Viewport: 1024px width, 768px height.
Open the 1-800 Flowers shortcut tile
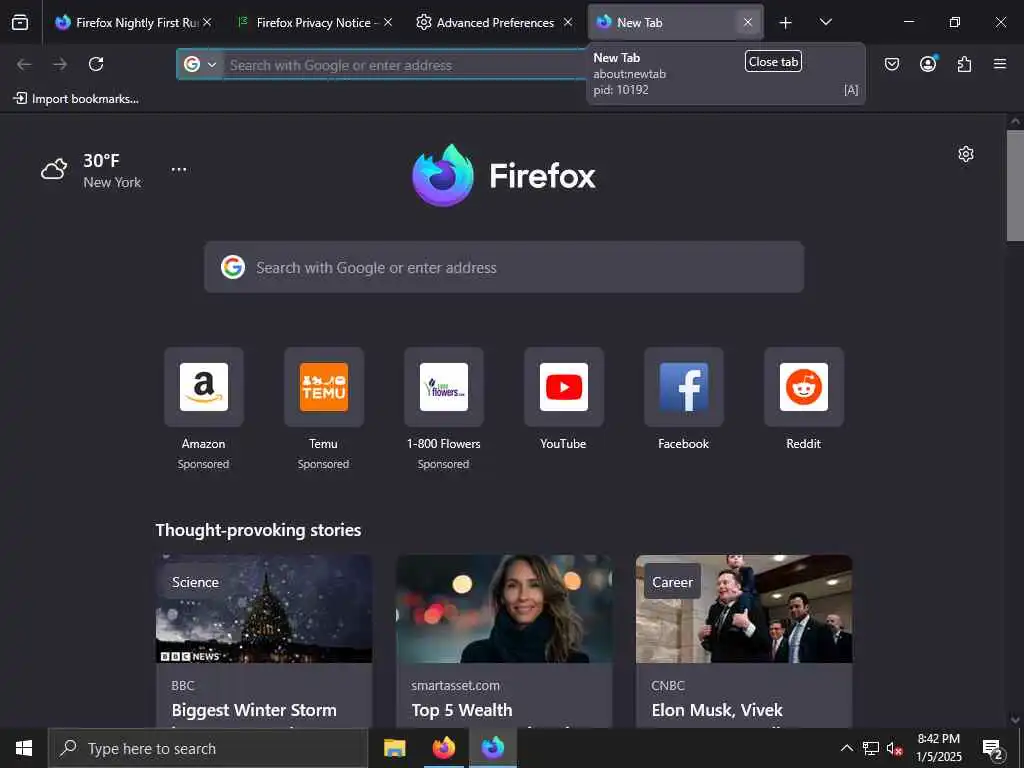444,387
